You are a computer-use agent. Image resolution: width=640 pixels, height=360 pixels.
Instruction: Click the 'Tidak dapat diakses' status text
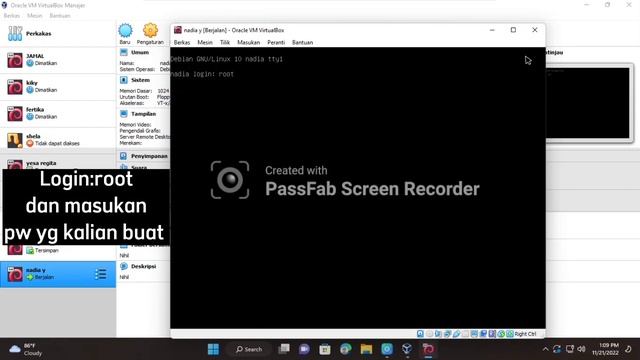pyautogui.click(x=57, y=143)
